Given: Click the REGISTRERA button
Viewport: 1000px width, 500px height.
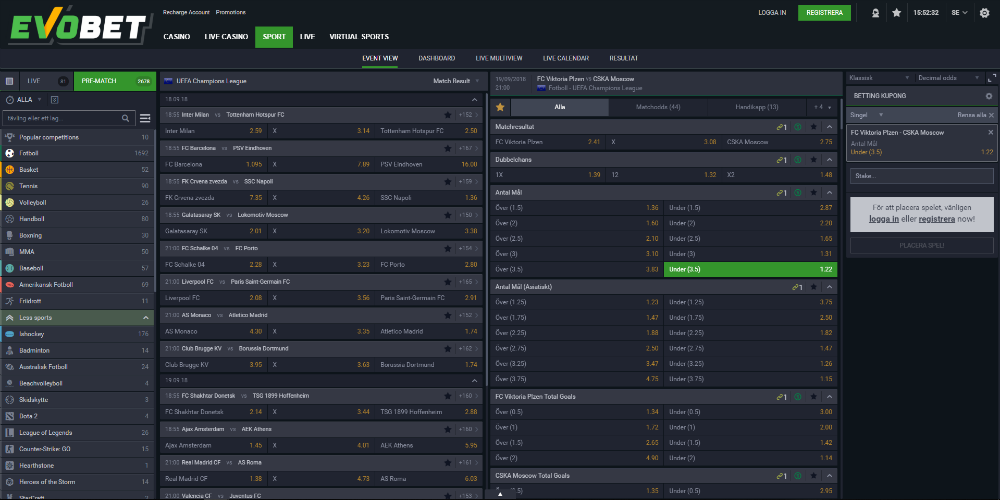Looking at the screenshot, I should point(824,13).
